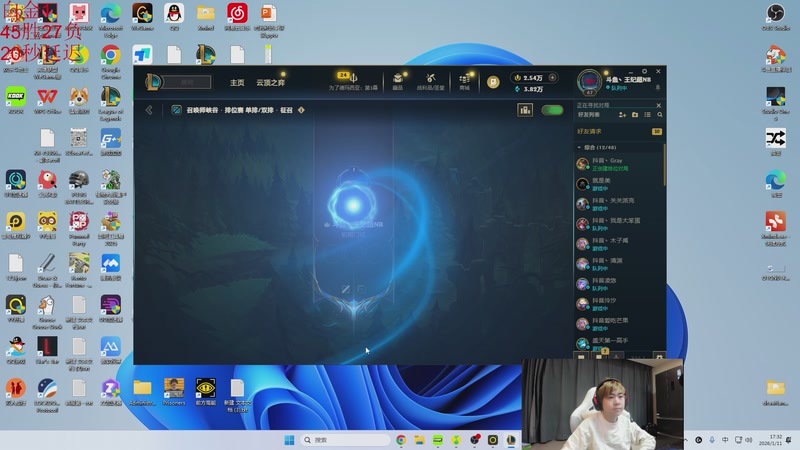Open File Explorer from the taskbar
800x450 pixels.
tap(419, 440)
